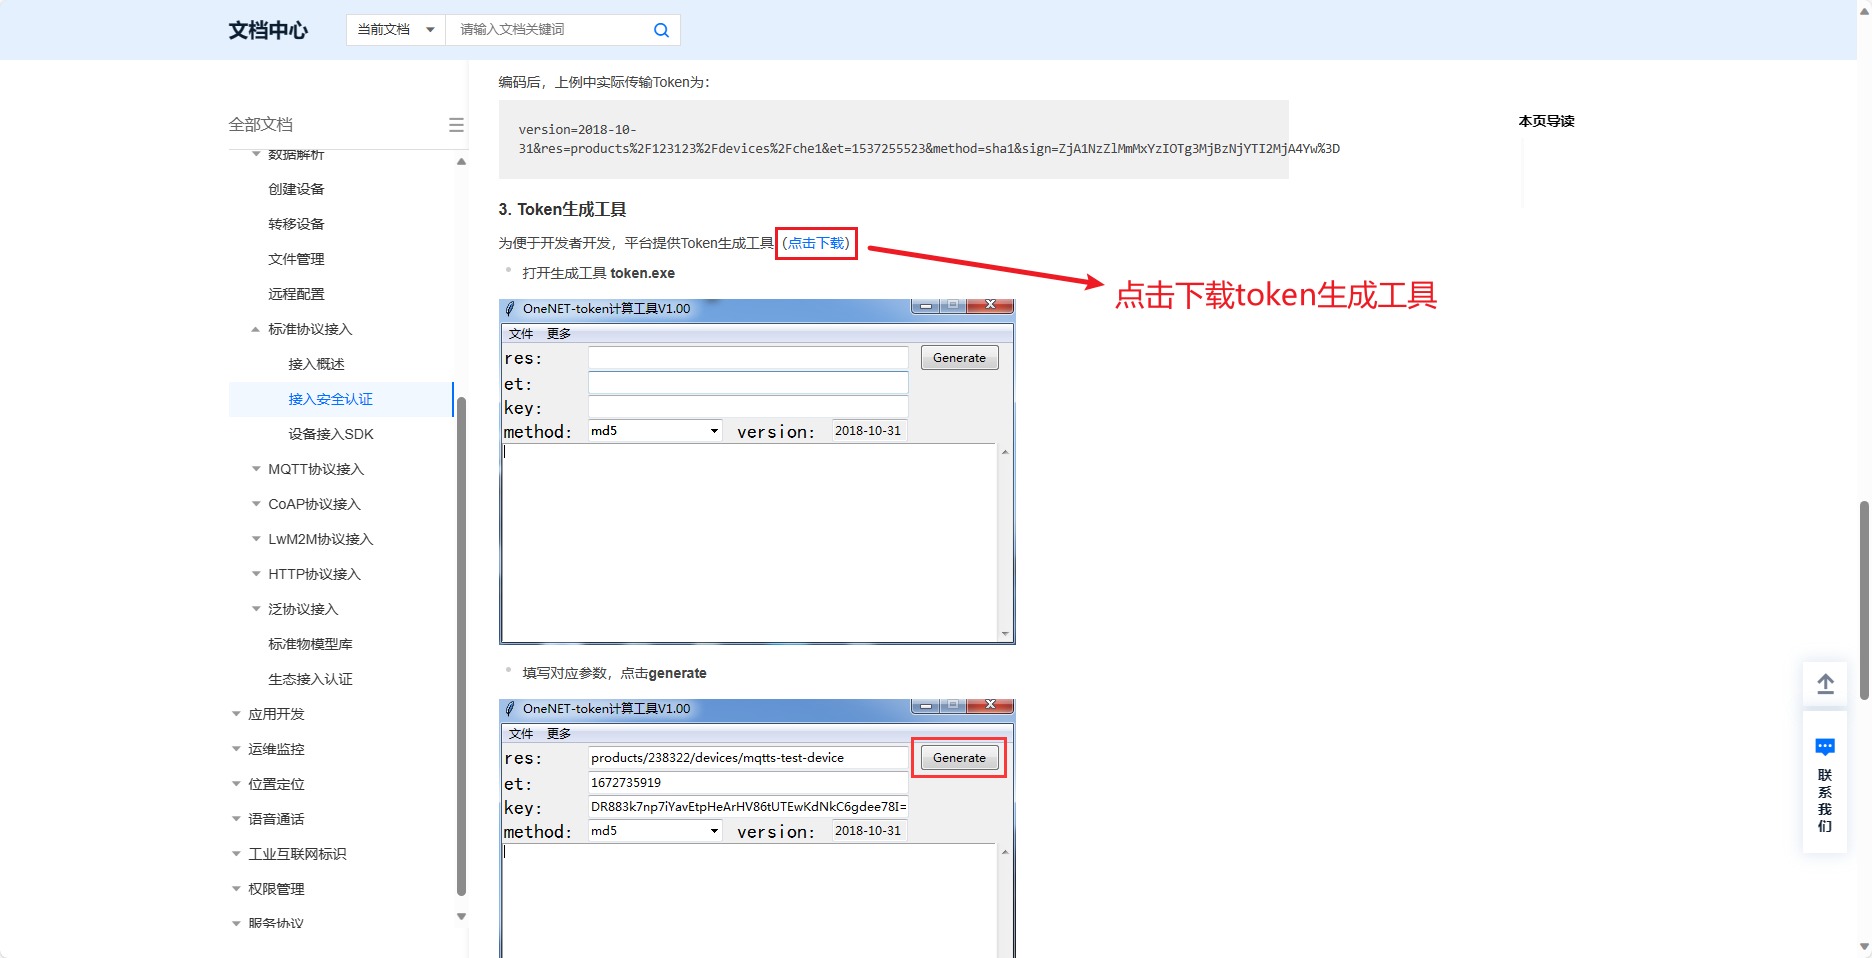Open the 联系我们 chat widget
This screenshot has width=1872, height=958.
(x=1825, y=783)
